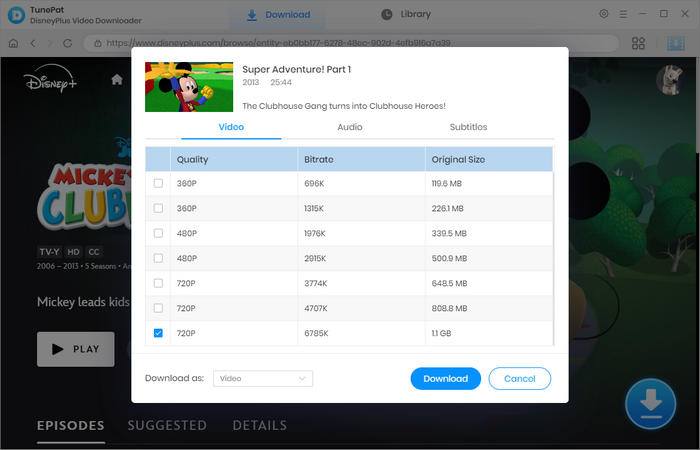Click the TunePat app logo icon

point(16,15)
